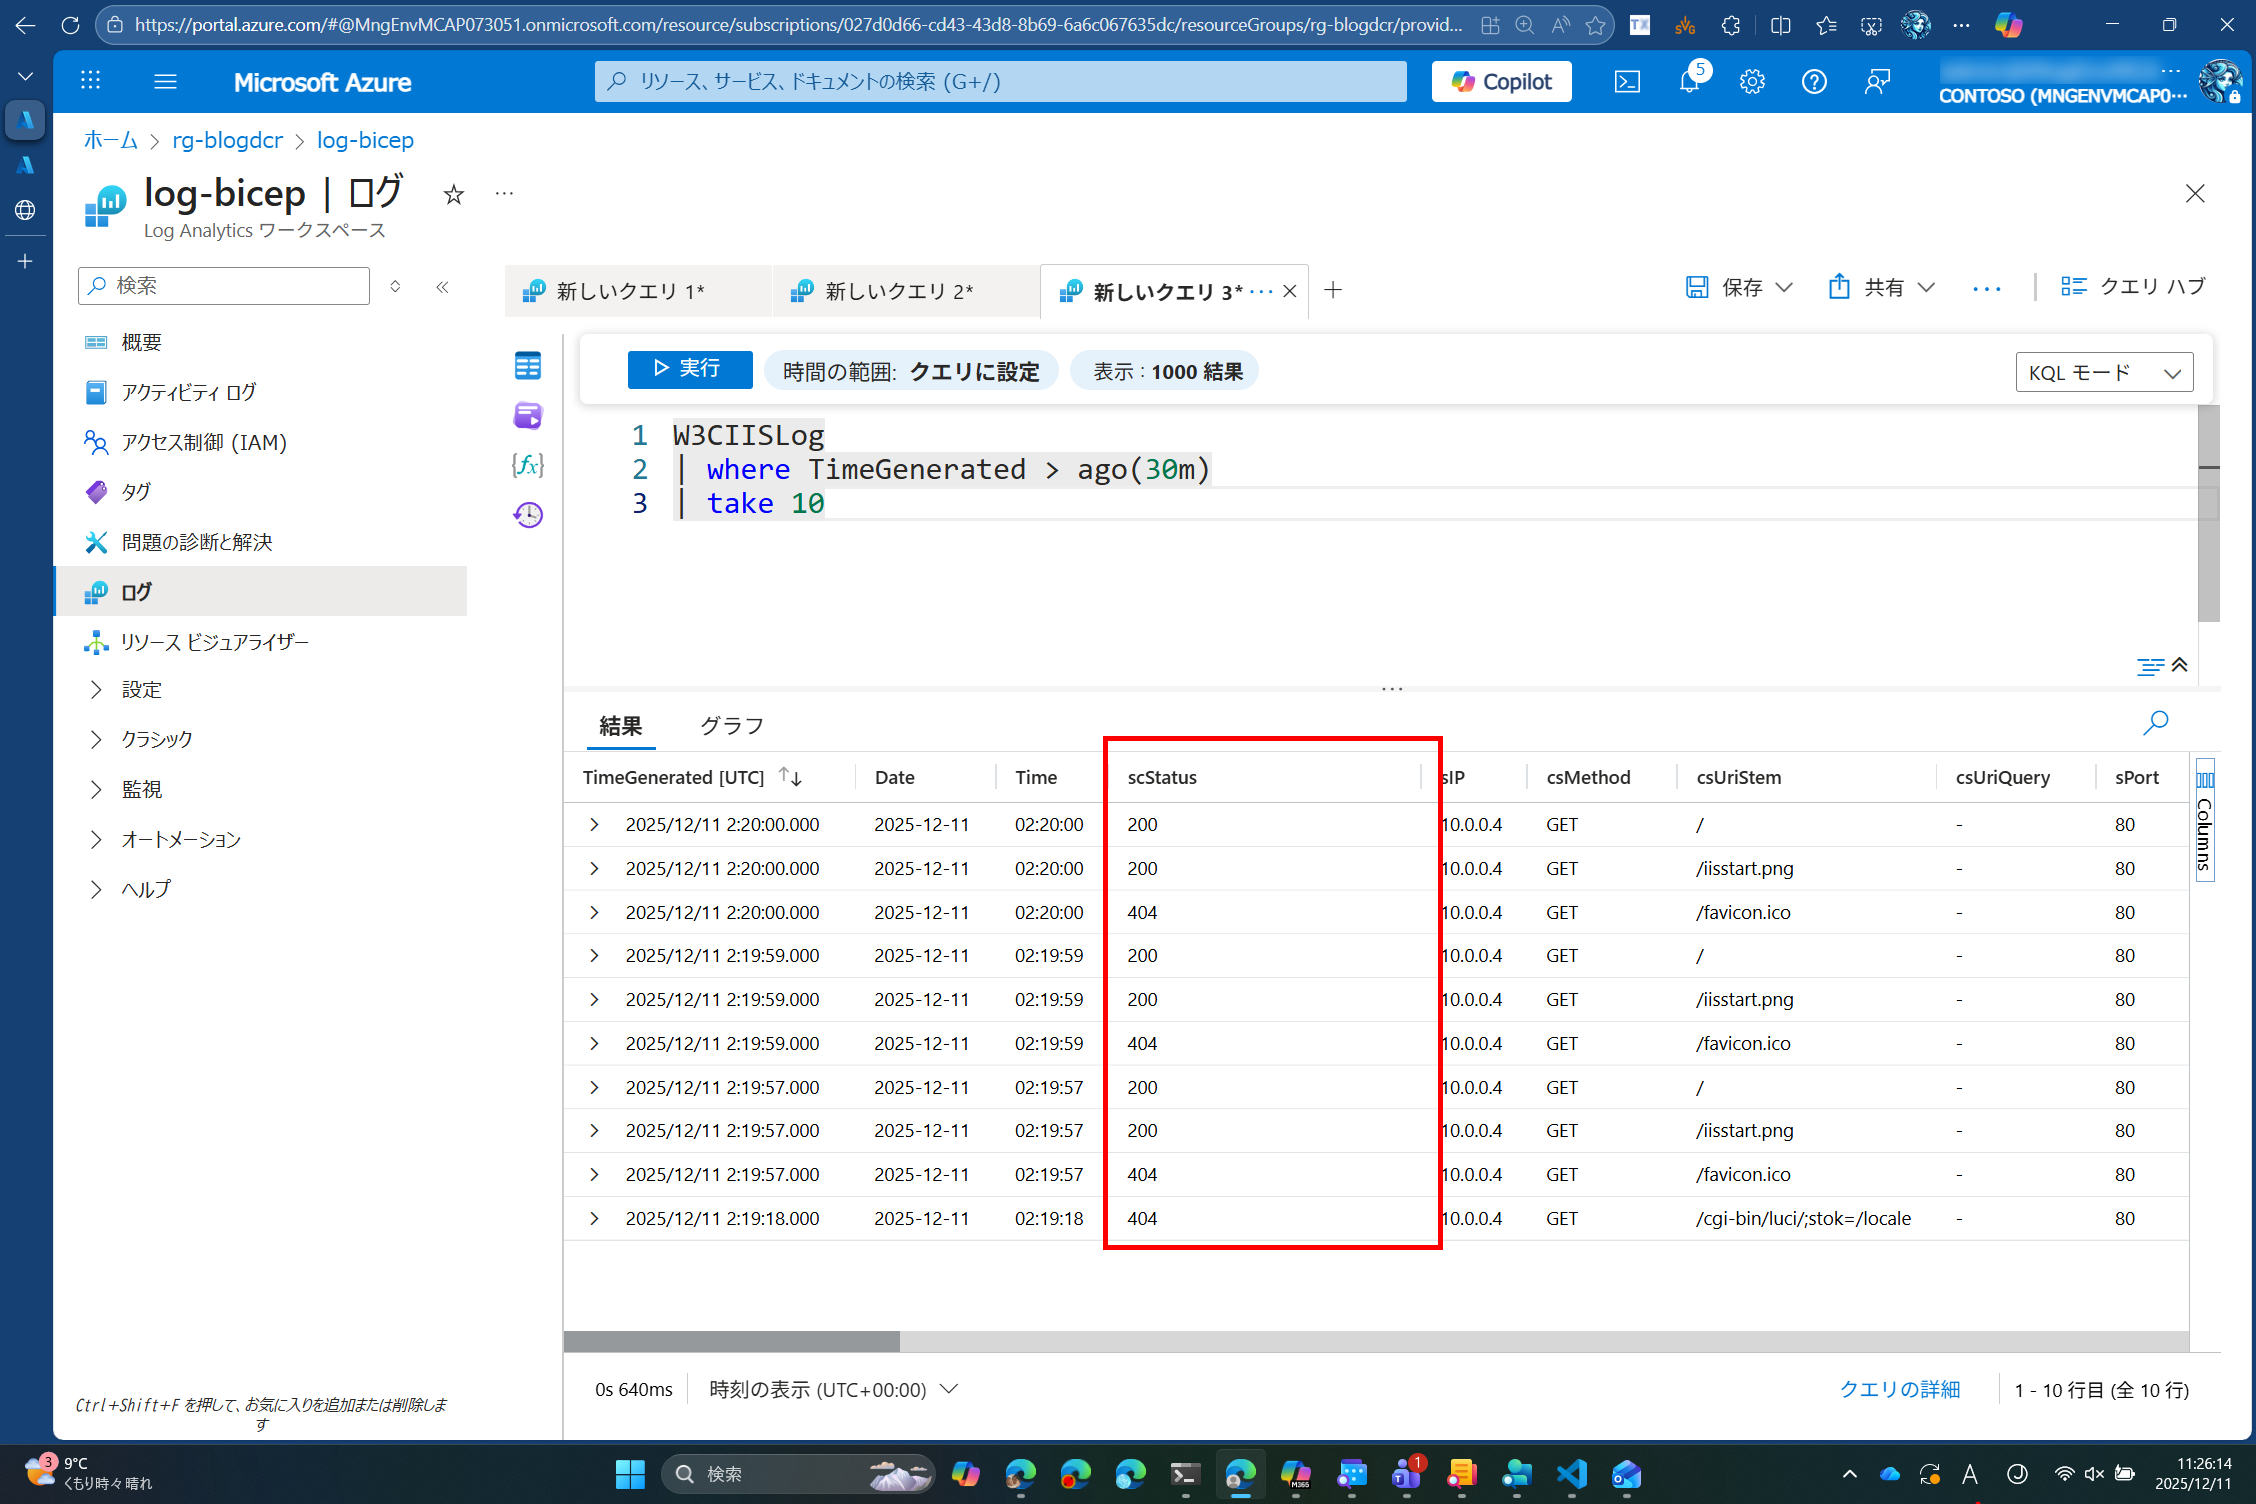
Task: Open the tables side panel icon
Action: pyautogui.click(x=528, y=366)
